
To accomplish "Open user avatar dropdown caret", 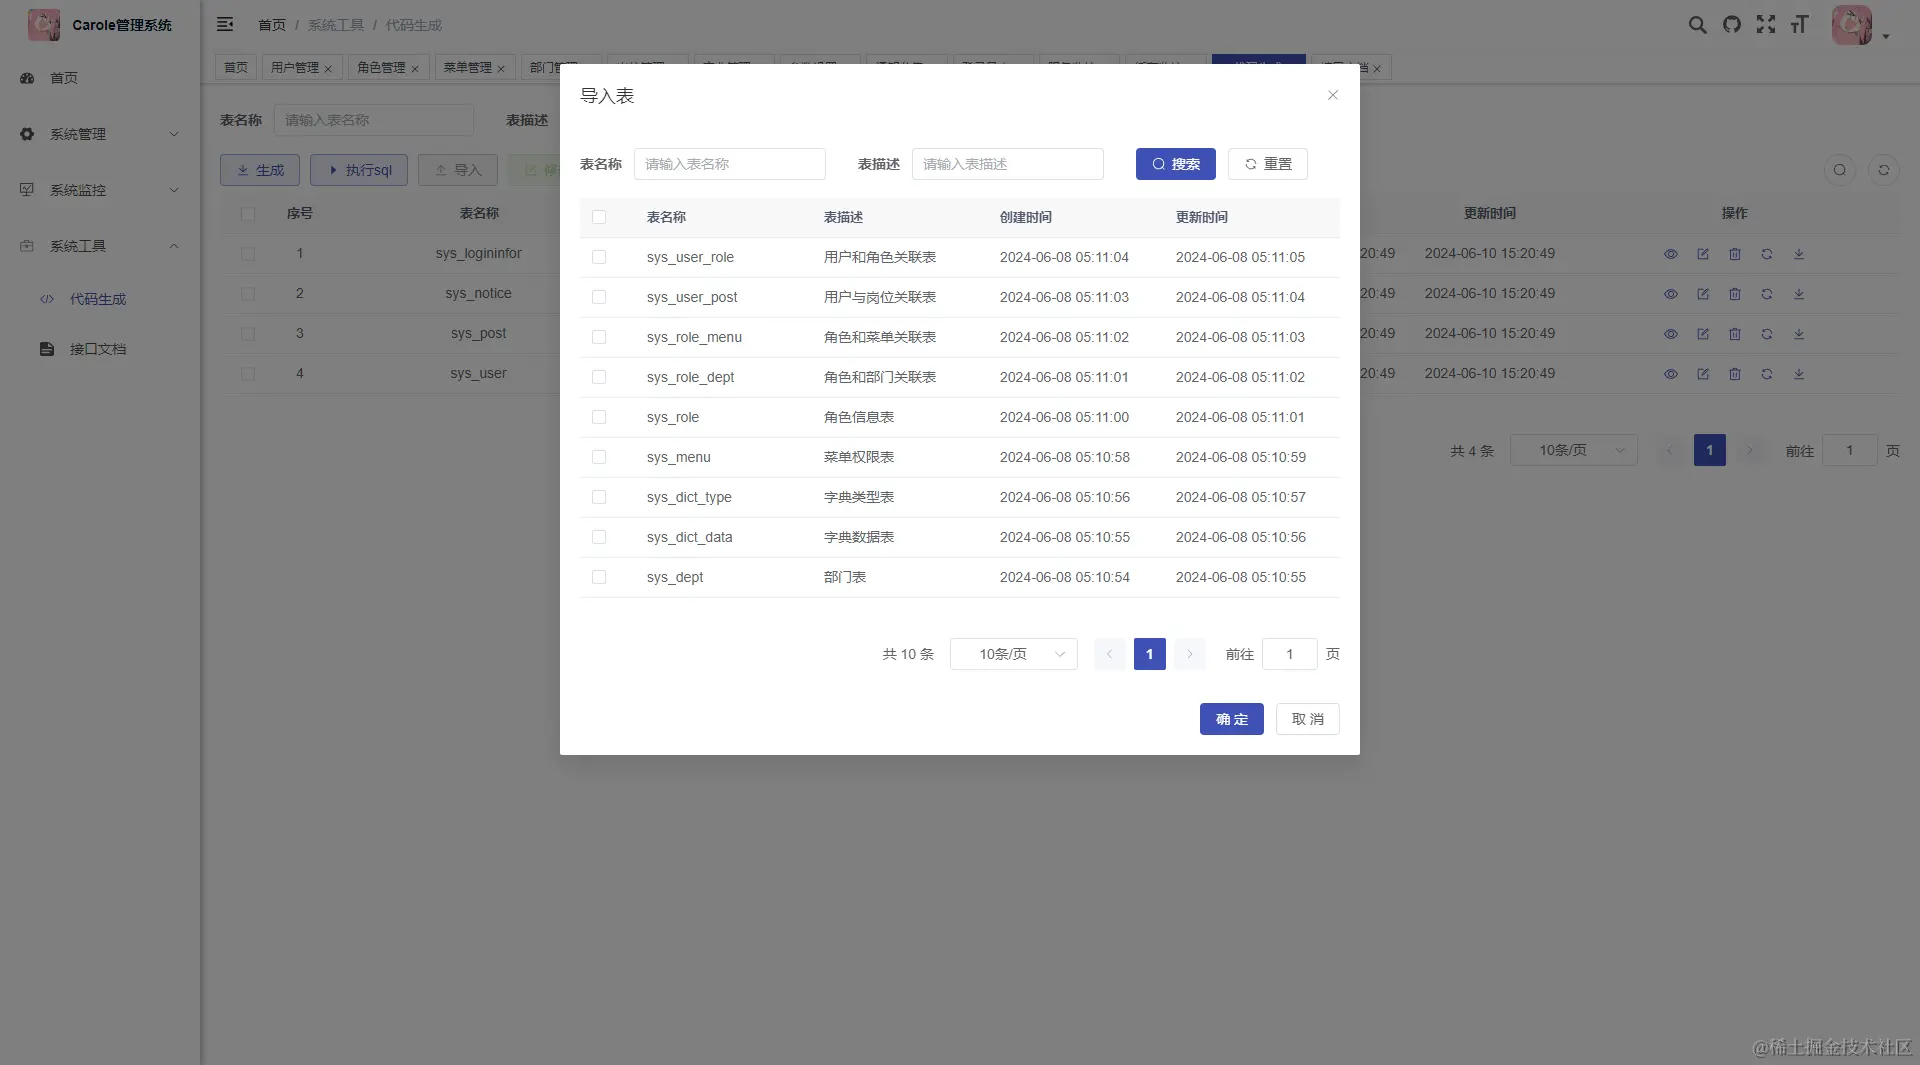I will click(1886, 36).
